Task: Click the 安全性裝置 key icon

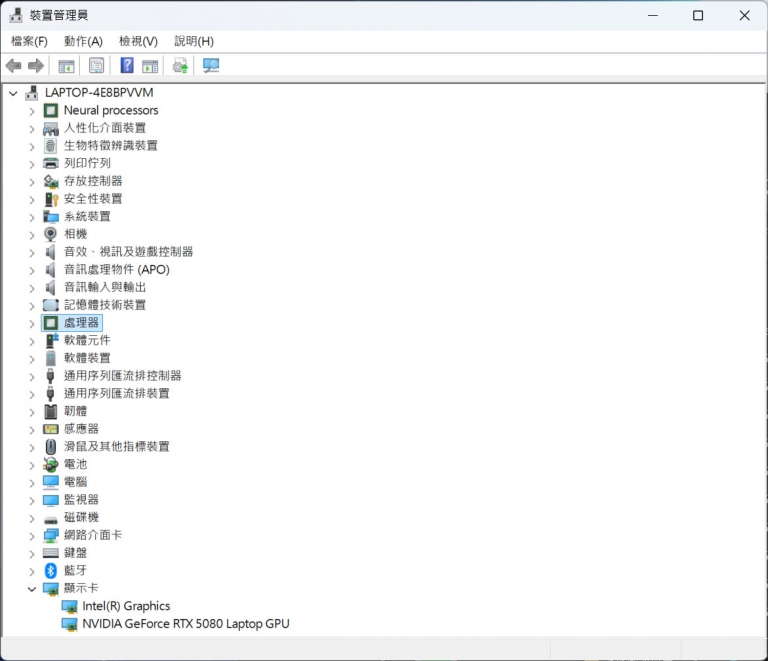Action: click(x=51, y=199)
